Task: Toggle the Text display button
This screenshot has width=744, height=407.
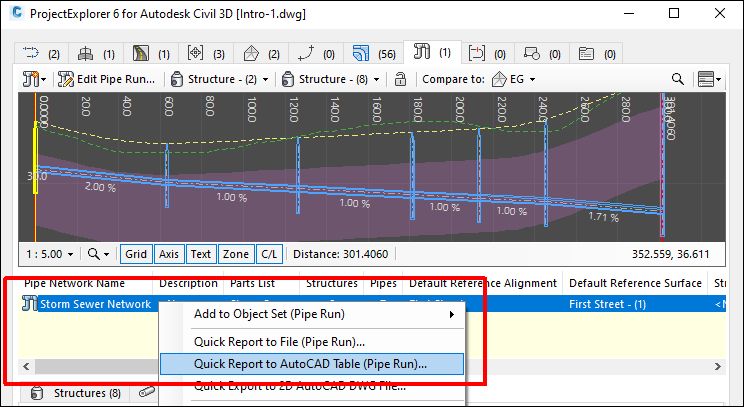Action: (x=201, y=254)
